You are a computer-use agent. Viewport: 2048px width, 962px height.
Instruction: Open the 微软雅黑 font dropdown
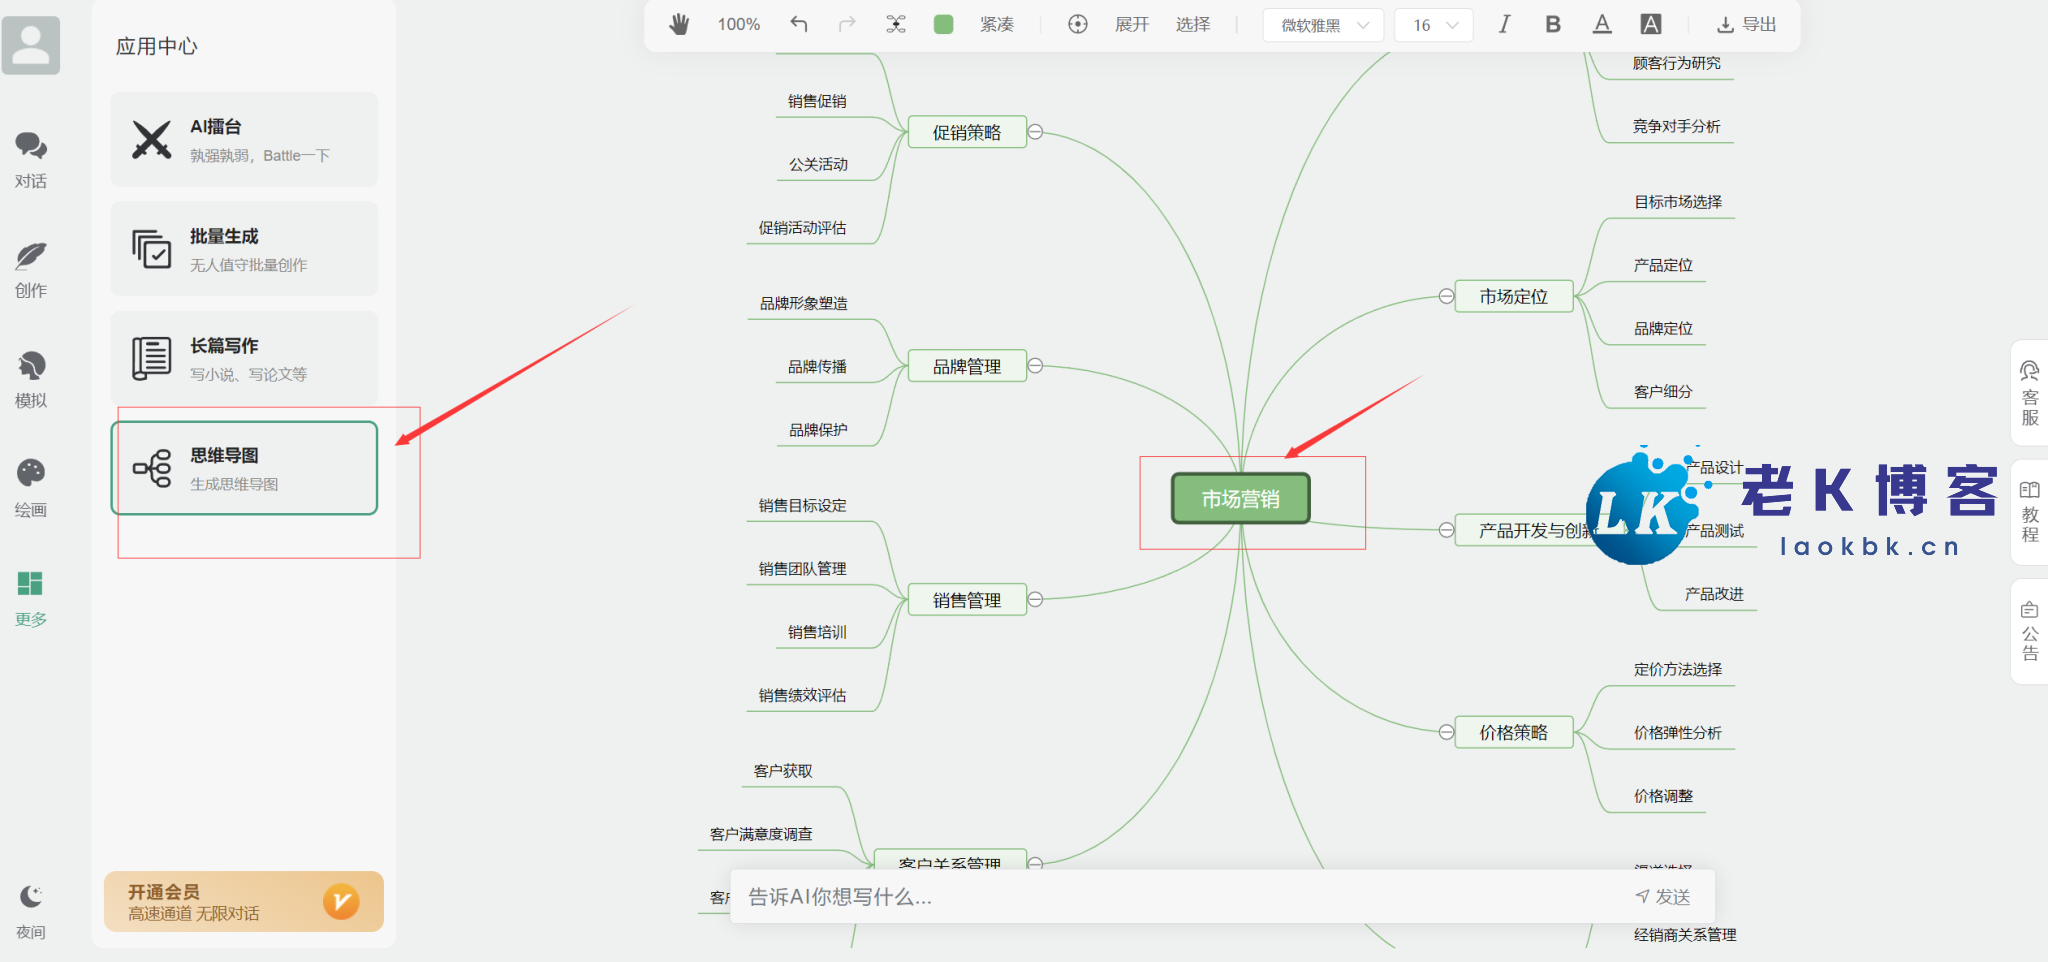(1323, 25)
